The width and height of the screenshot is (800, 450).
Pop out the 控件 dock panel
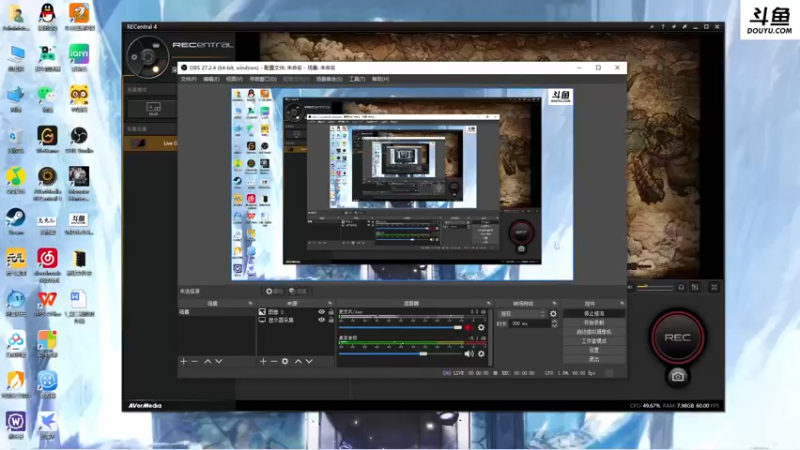[x=621, y=303]
